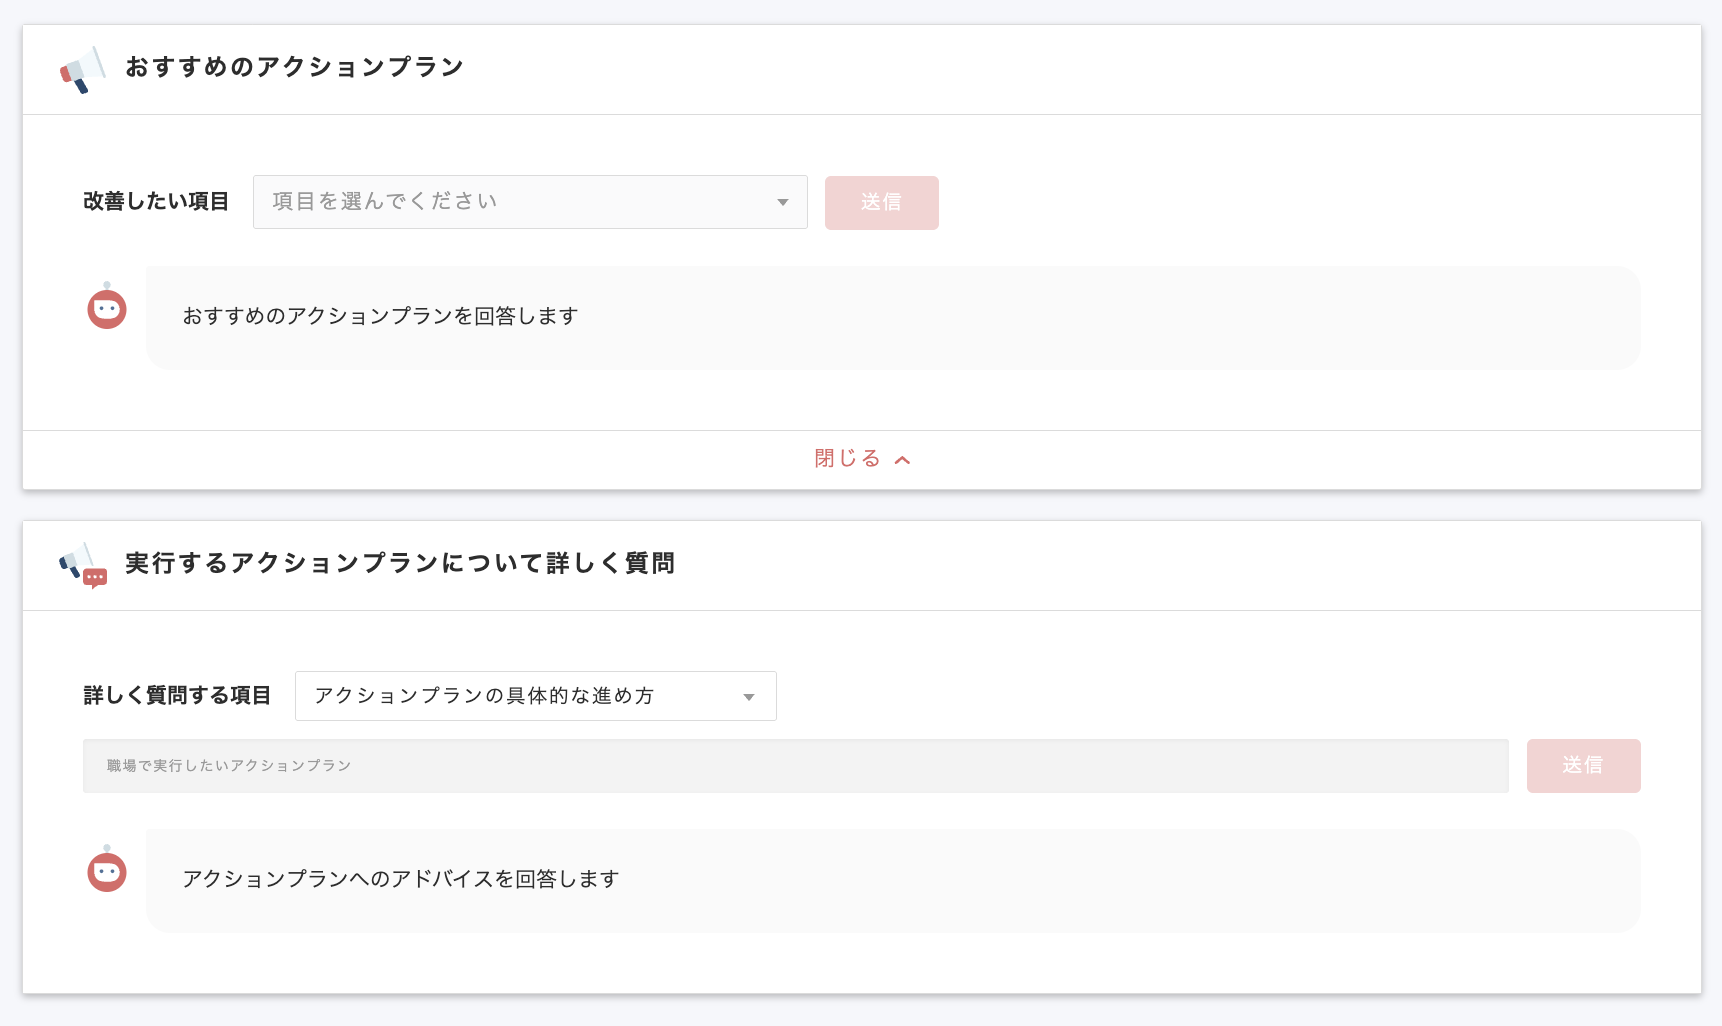
Task: Click the caret arrow of the first select box
Action: pos(782,201)
